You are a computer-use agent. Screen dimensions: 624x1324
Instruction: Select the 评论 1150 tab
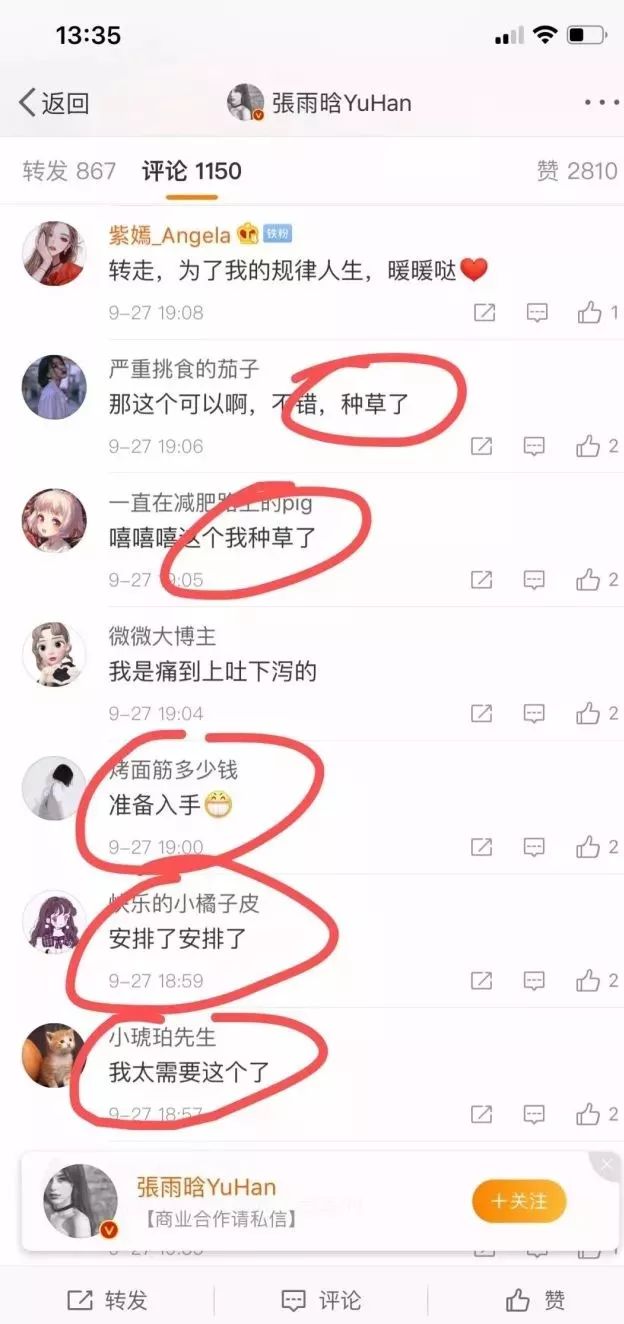(192, 171)
